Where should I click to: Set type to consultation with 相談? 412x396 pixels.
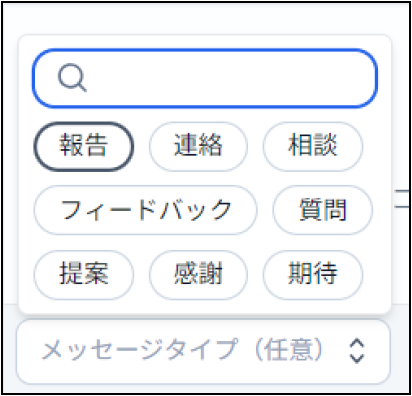(x=312, y=146)
